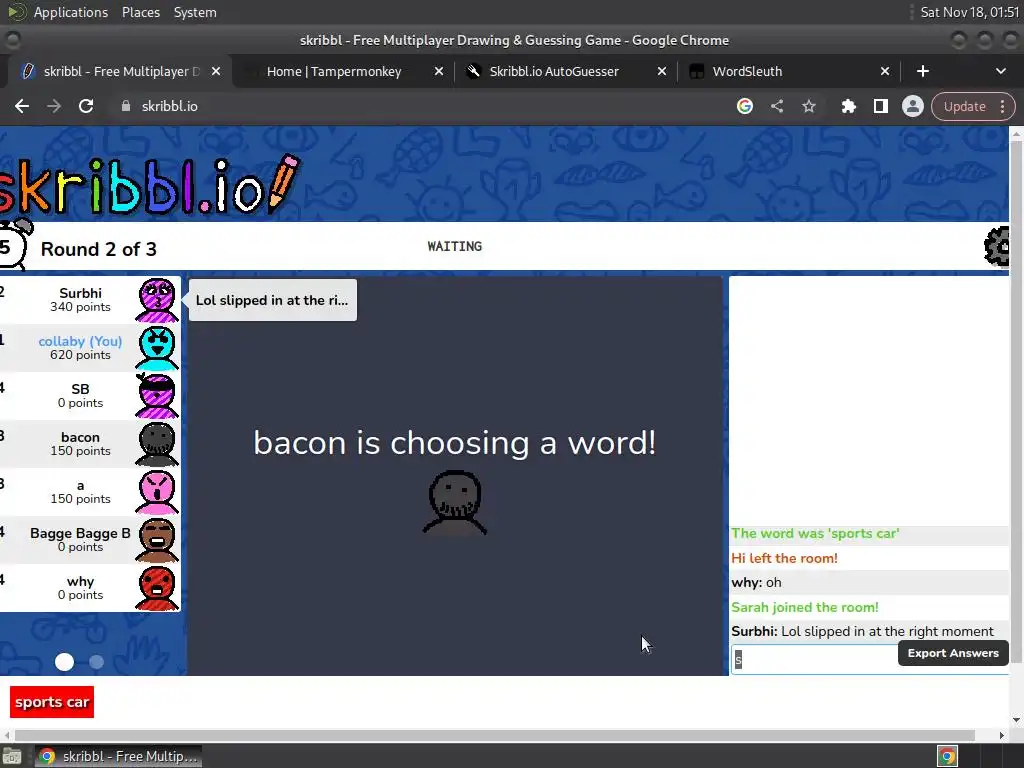Close the WordSleuth tab
The image size is (1024, 768).
(x=885, y=71)
